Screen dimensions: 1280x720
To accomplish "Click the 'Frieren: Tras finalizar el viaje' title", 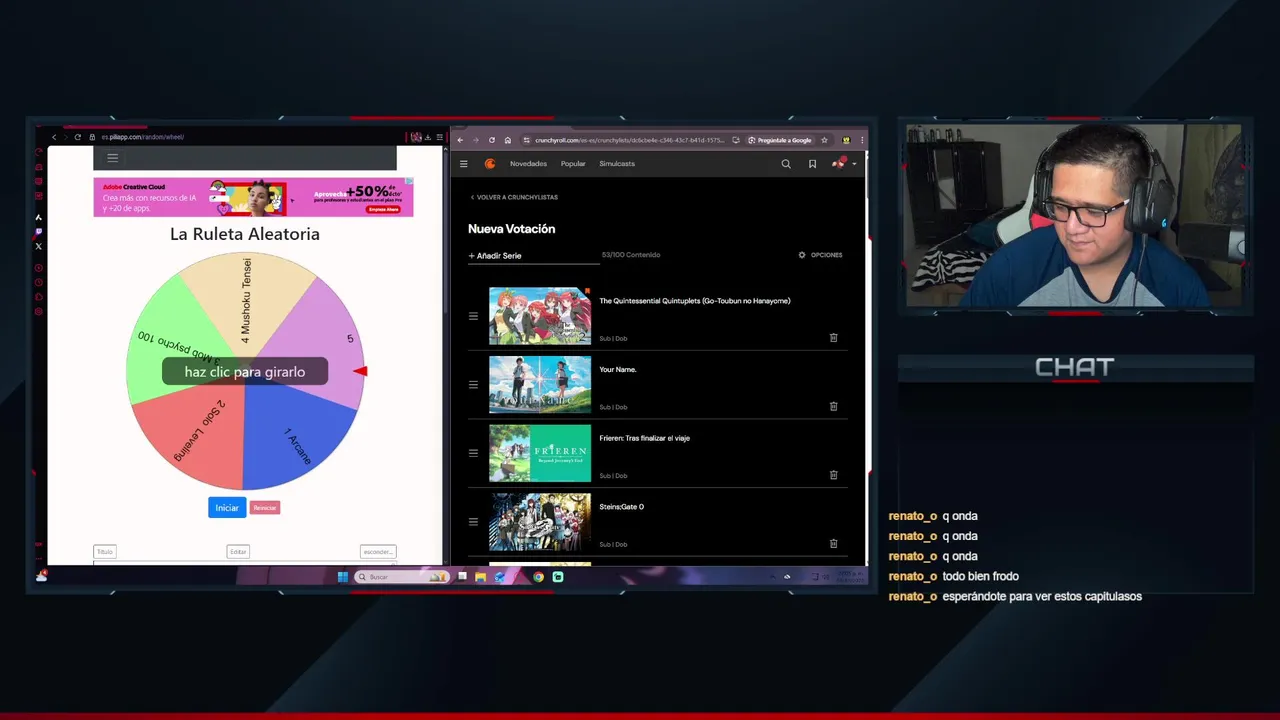I will coord(644,438).
